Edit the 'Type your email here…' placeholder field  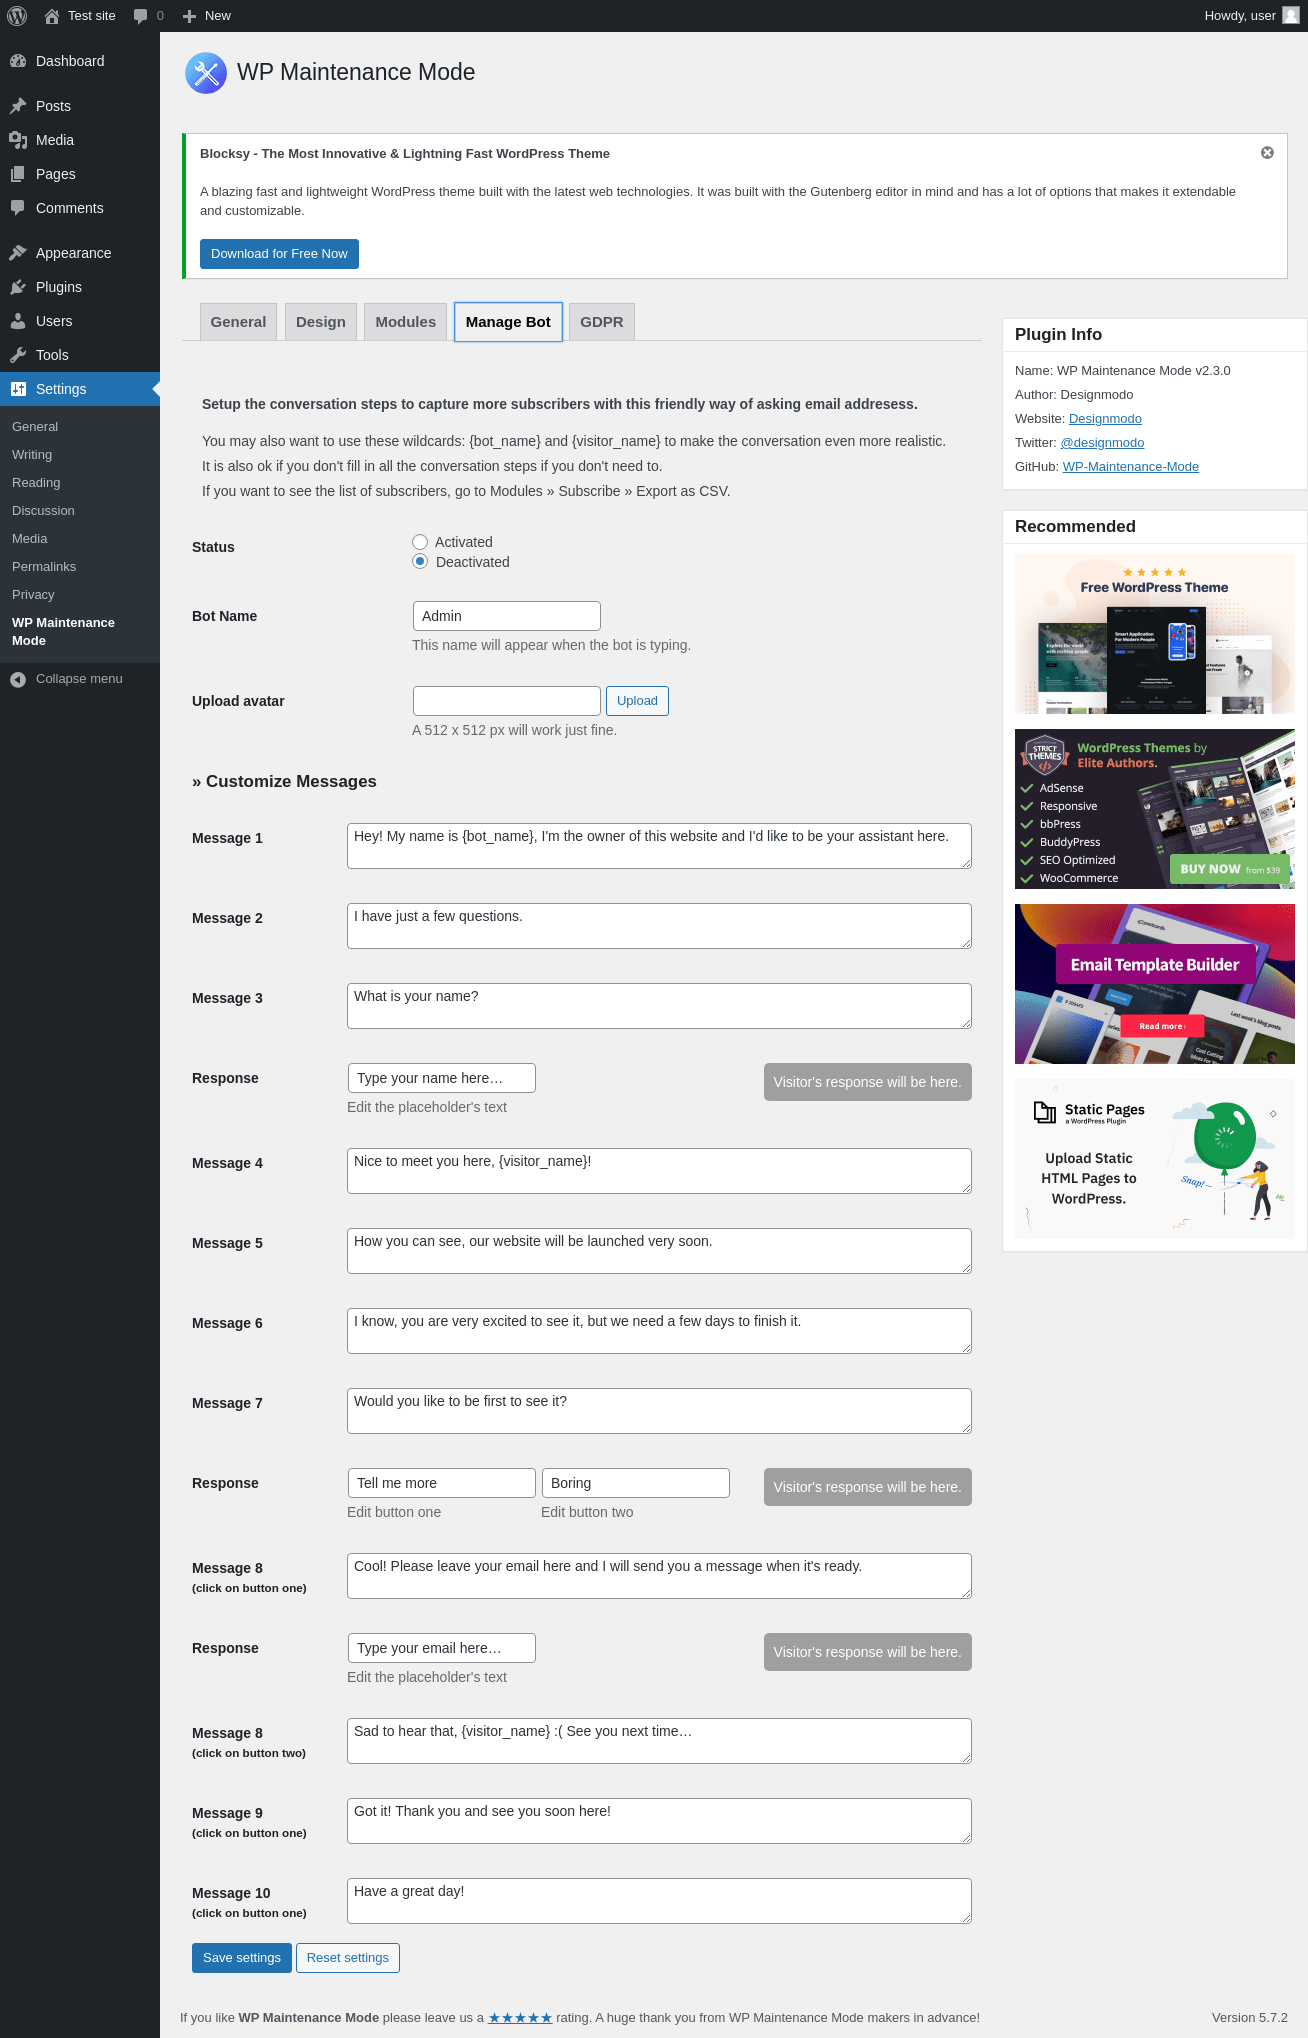pos(442,1648)
